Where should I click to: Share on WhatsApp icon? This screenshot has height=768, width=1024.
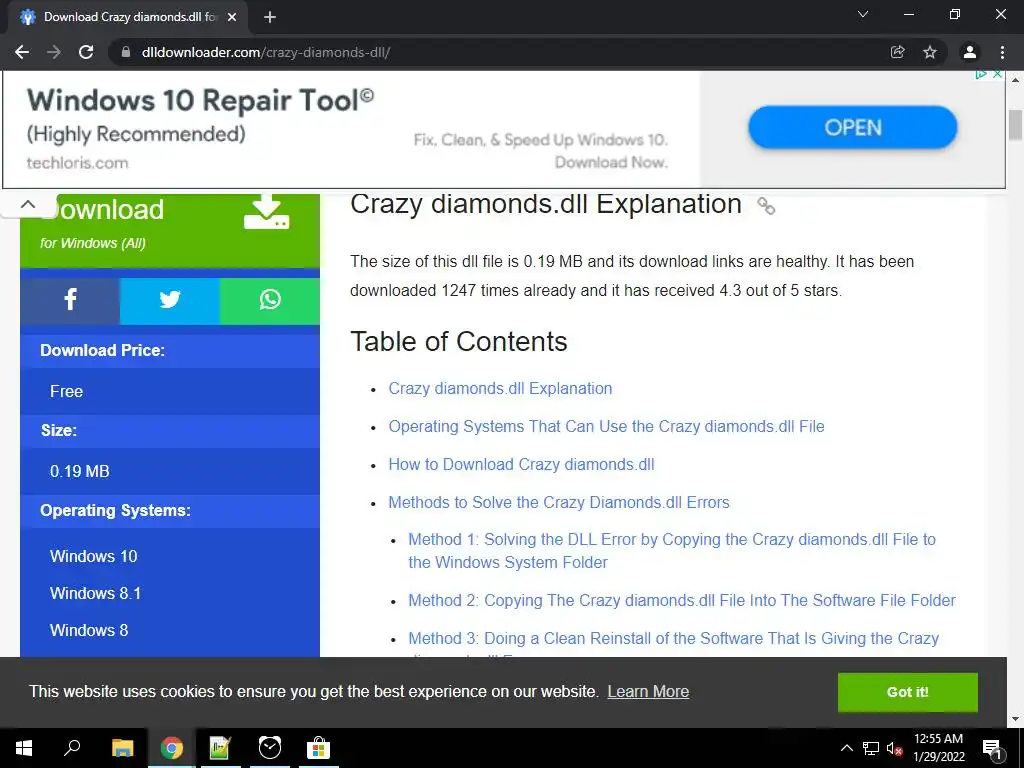(270, 300)
